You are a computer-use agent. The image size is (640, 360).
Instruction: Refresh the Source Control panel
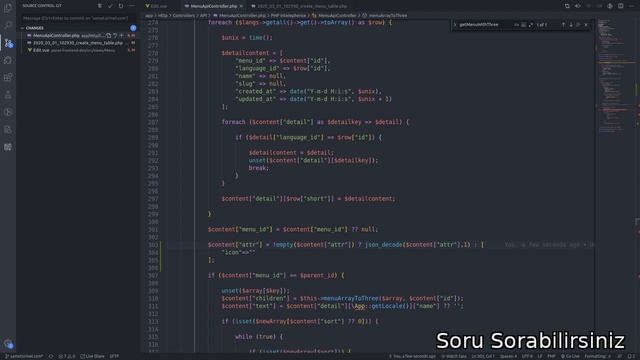coord(121,6)
